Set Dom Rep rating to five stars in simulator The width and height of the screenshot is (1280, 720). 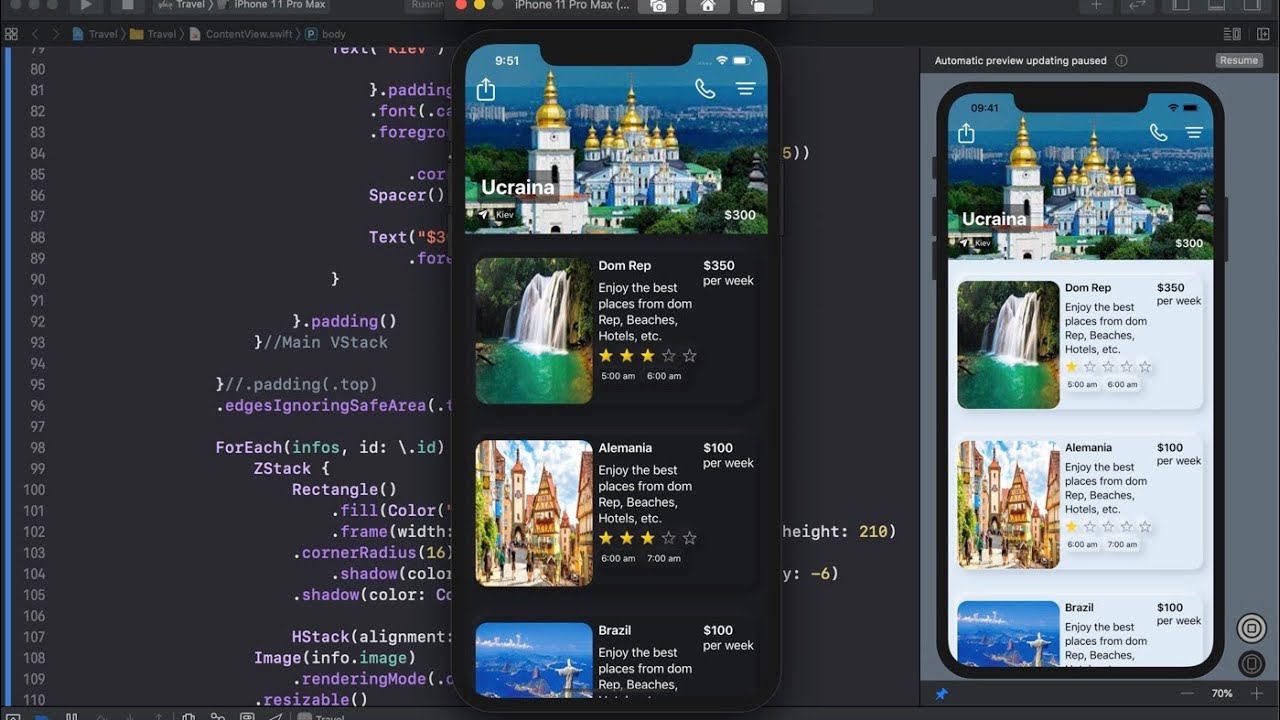(690, 355)
